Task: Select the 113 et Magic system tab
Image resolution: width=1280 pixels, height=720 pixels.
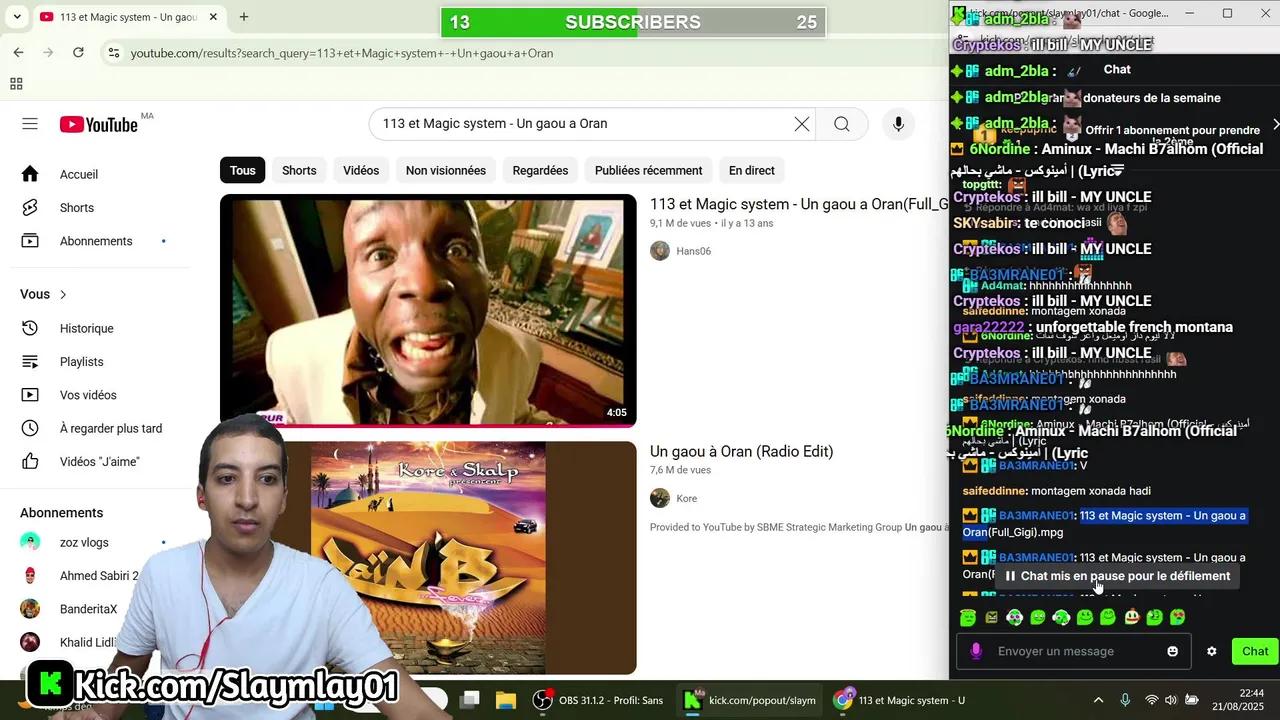Action: (x=130, y=17)
